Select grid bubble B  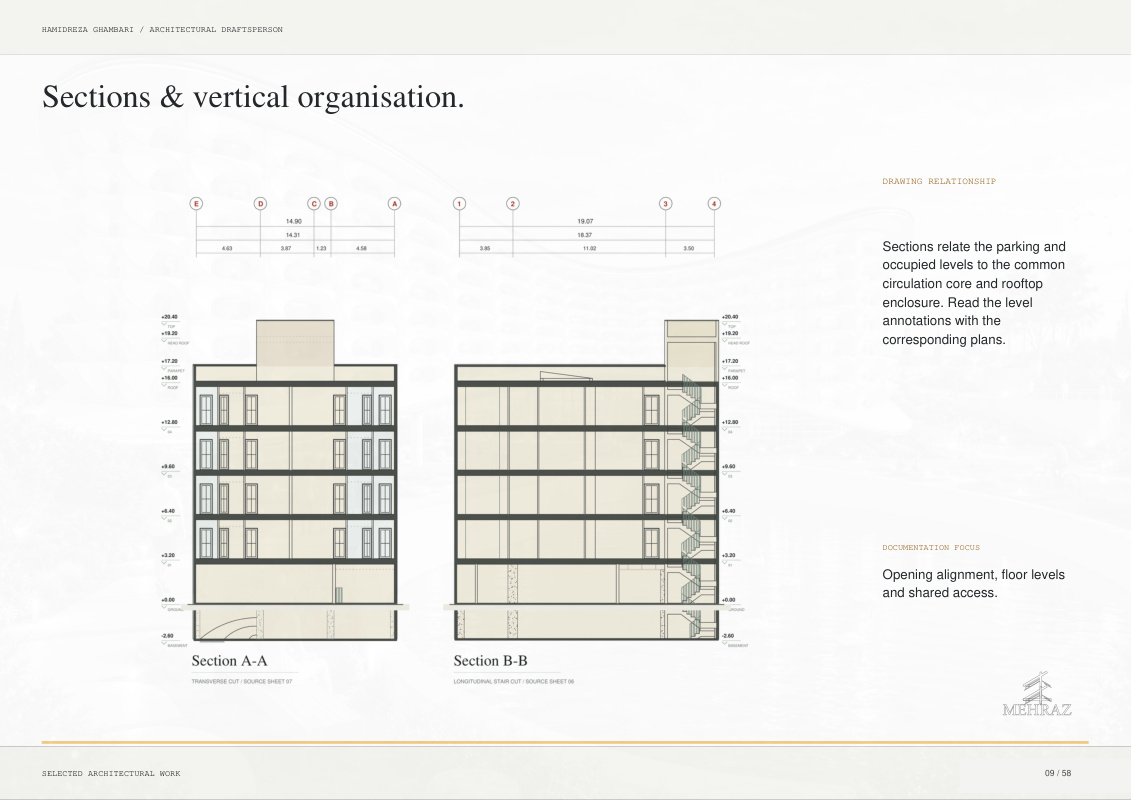[331, 204]
